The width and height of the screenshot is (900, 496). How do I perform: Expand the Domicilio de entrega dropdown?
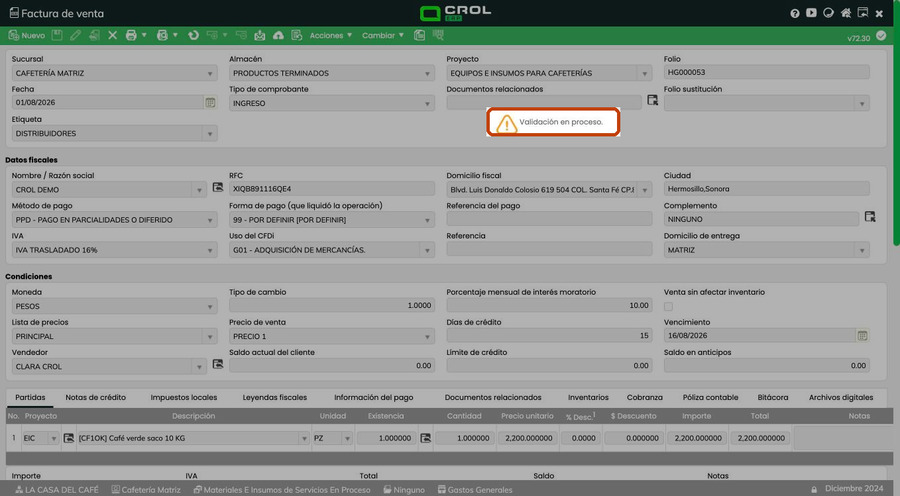pos(862,250)
